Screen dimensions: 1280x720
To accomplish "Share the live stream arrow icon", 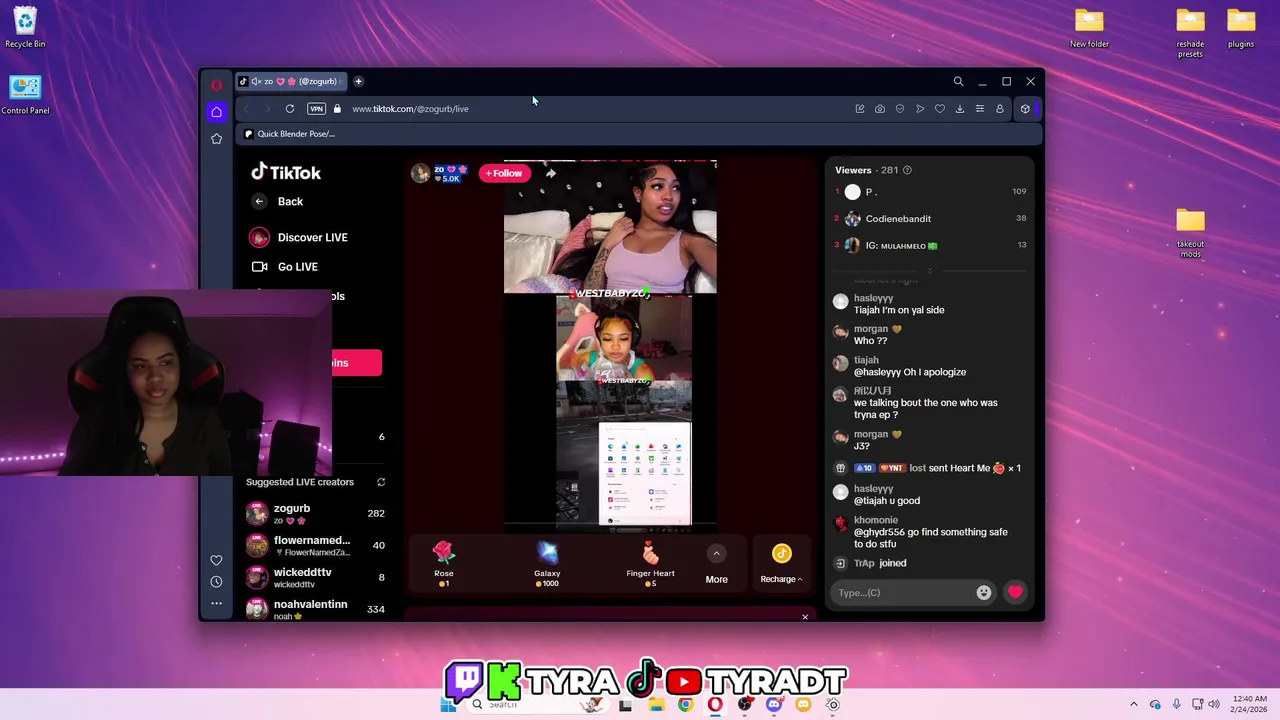I will tap(550, 173).
